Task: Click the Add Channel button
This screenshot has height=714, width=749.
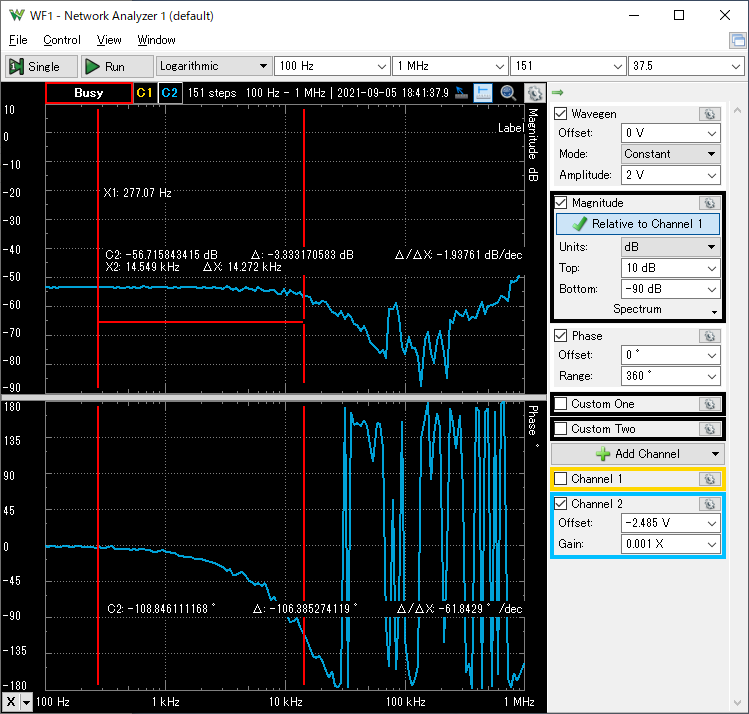Action: [x=638, y=454]
